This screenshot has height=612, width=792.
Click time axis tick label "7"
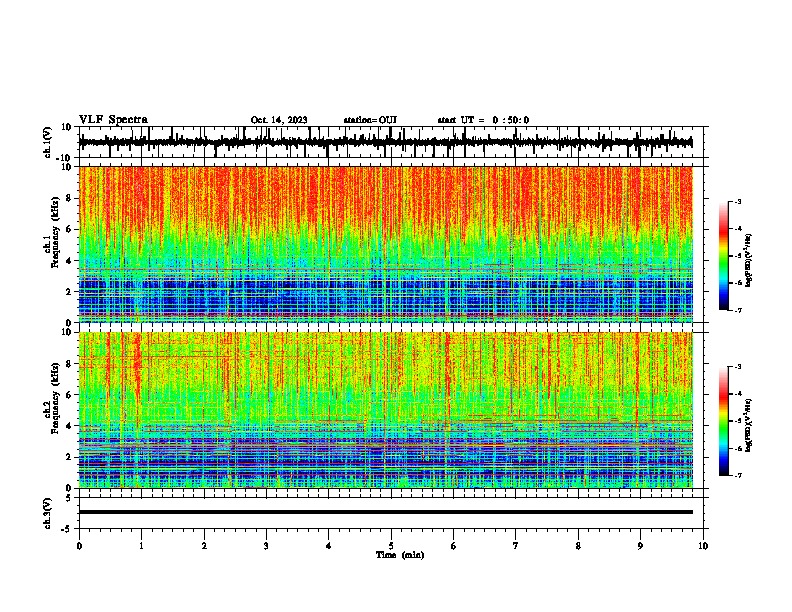pyautogui.click(x=516, y=546)
